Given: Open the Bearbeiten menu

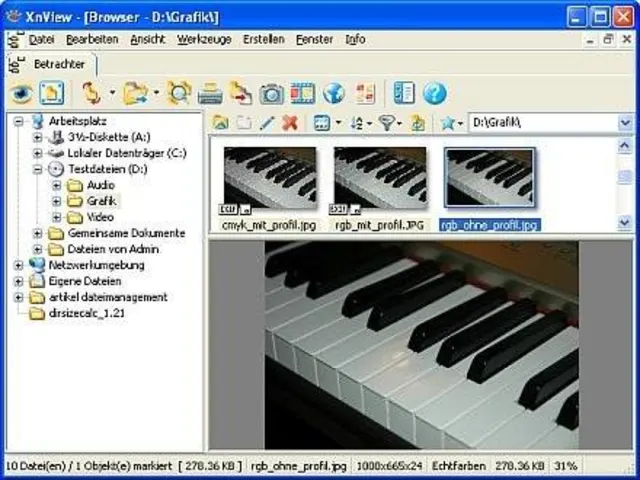Looking at the screenshot, I should [x=92, y=40].
